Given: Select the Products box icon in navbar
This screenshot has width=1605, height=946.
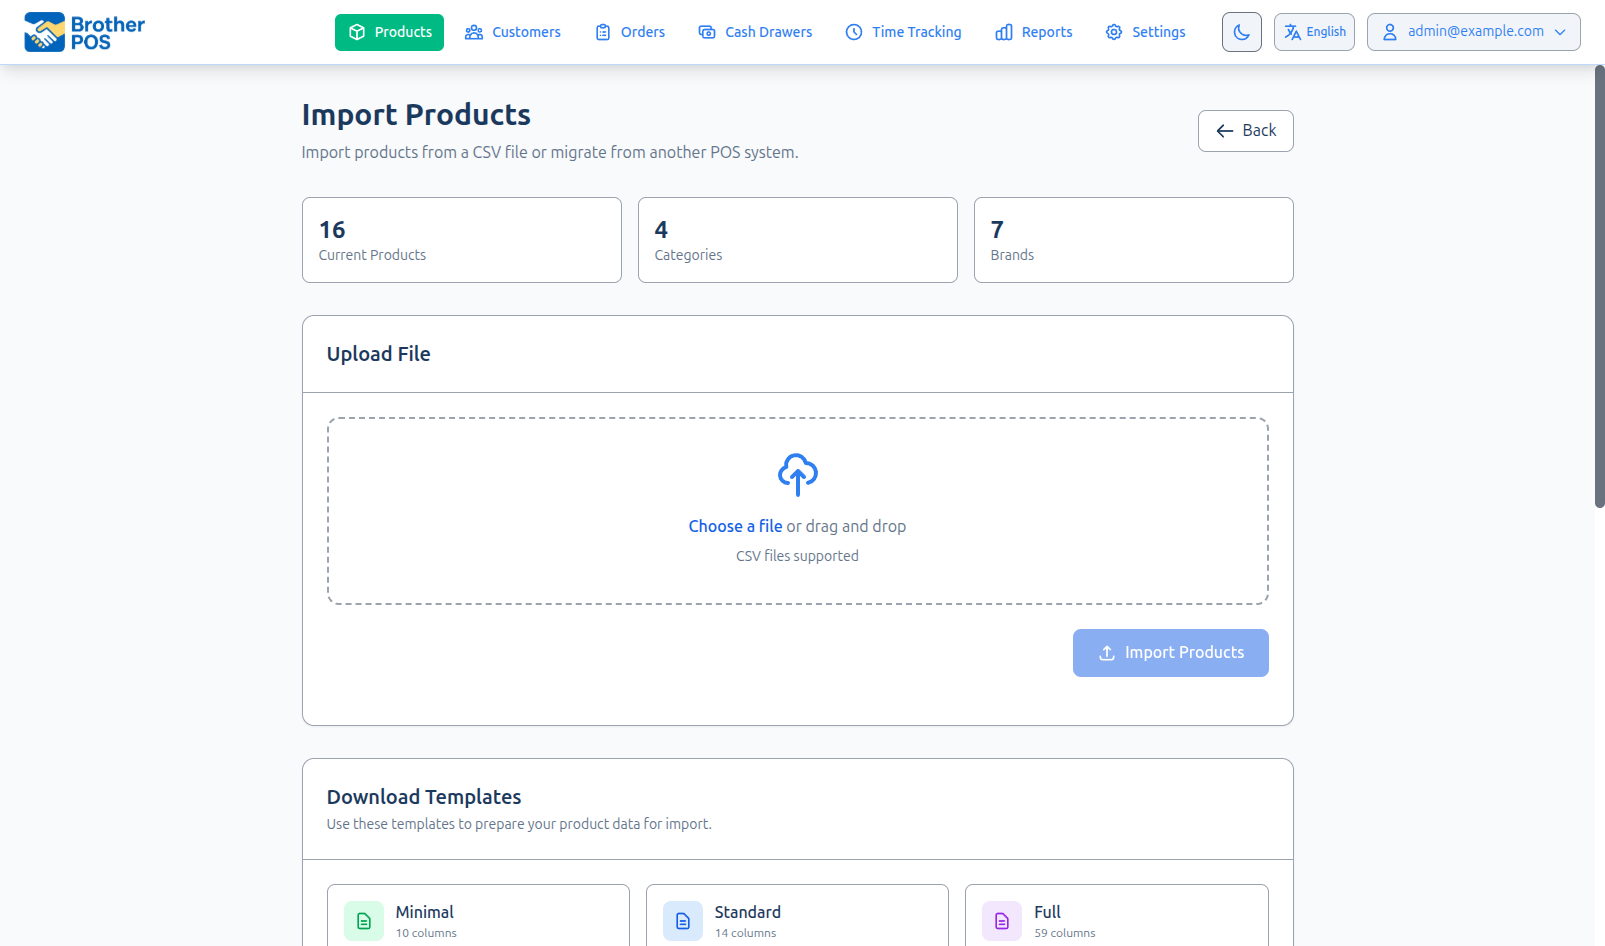Looking at the screenshot, I should click(356, 32).
